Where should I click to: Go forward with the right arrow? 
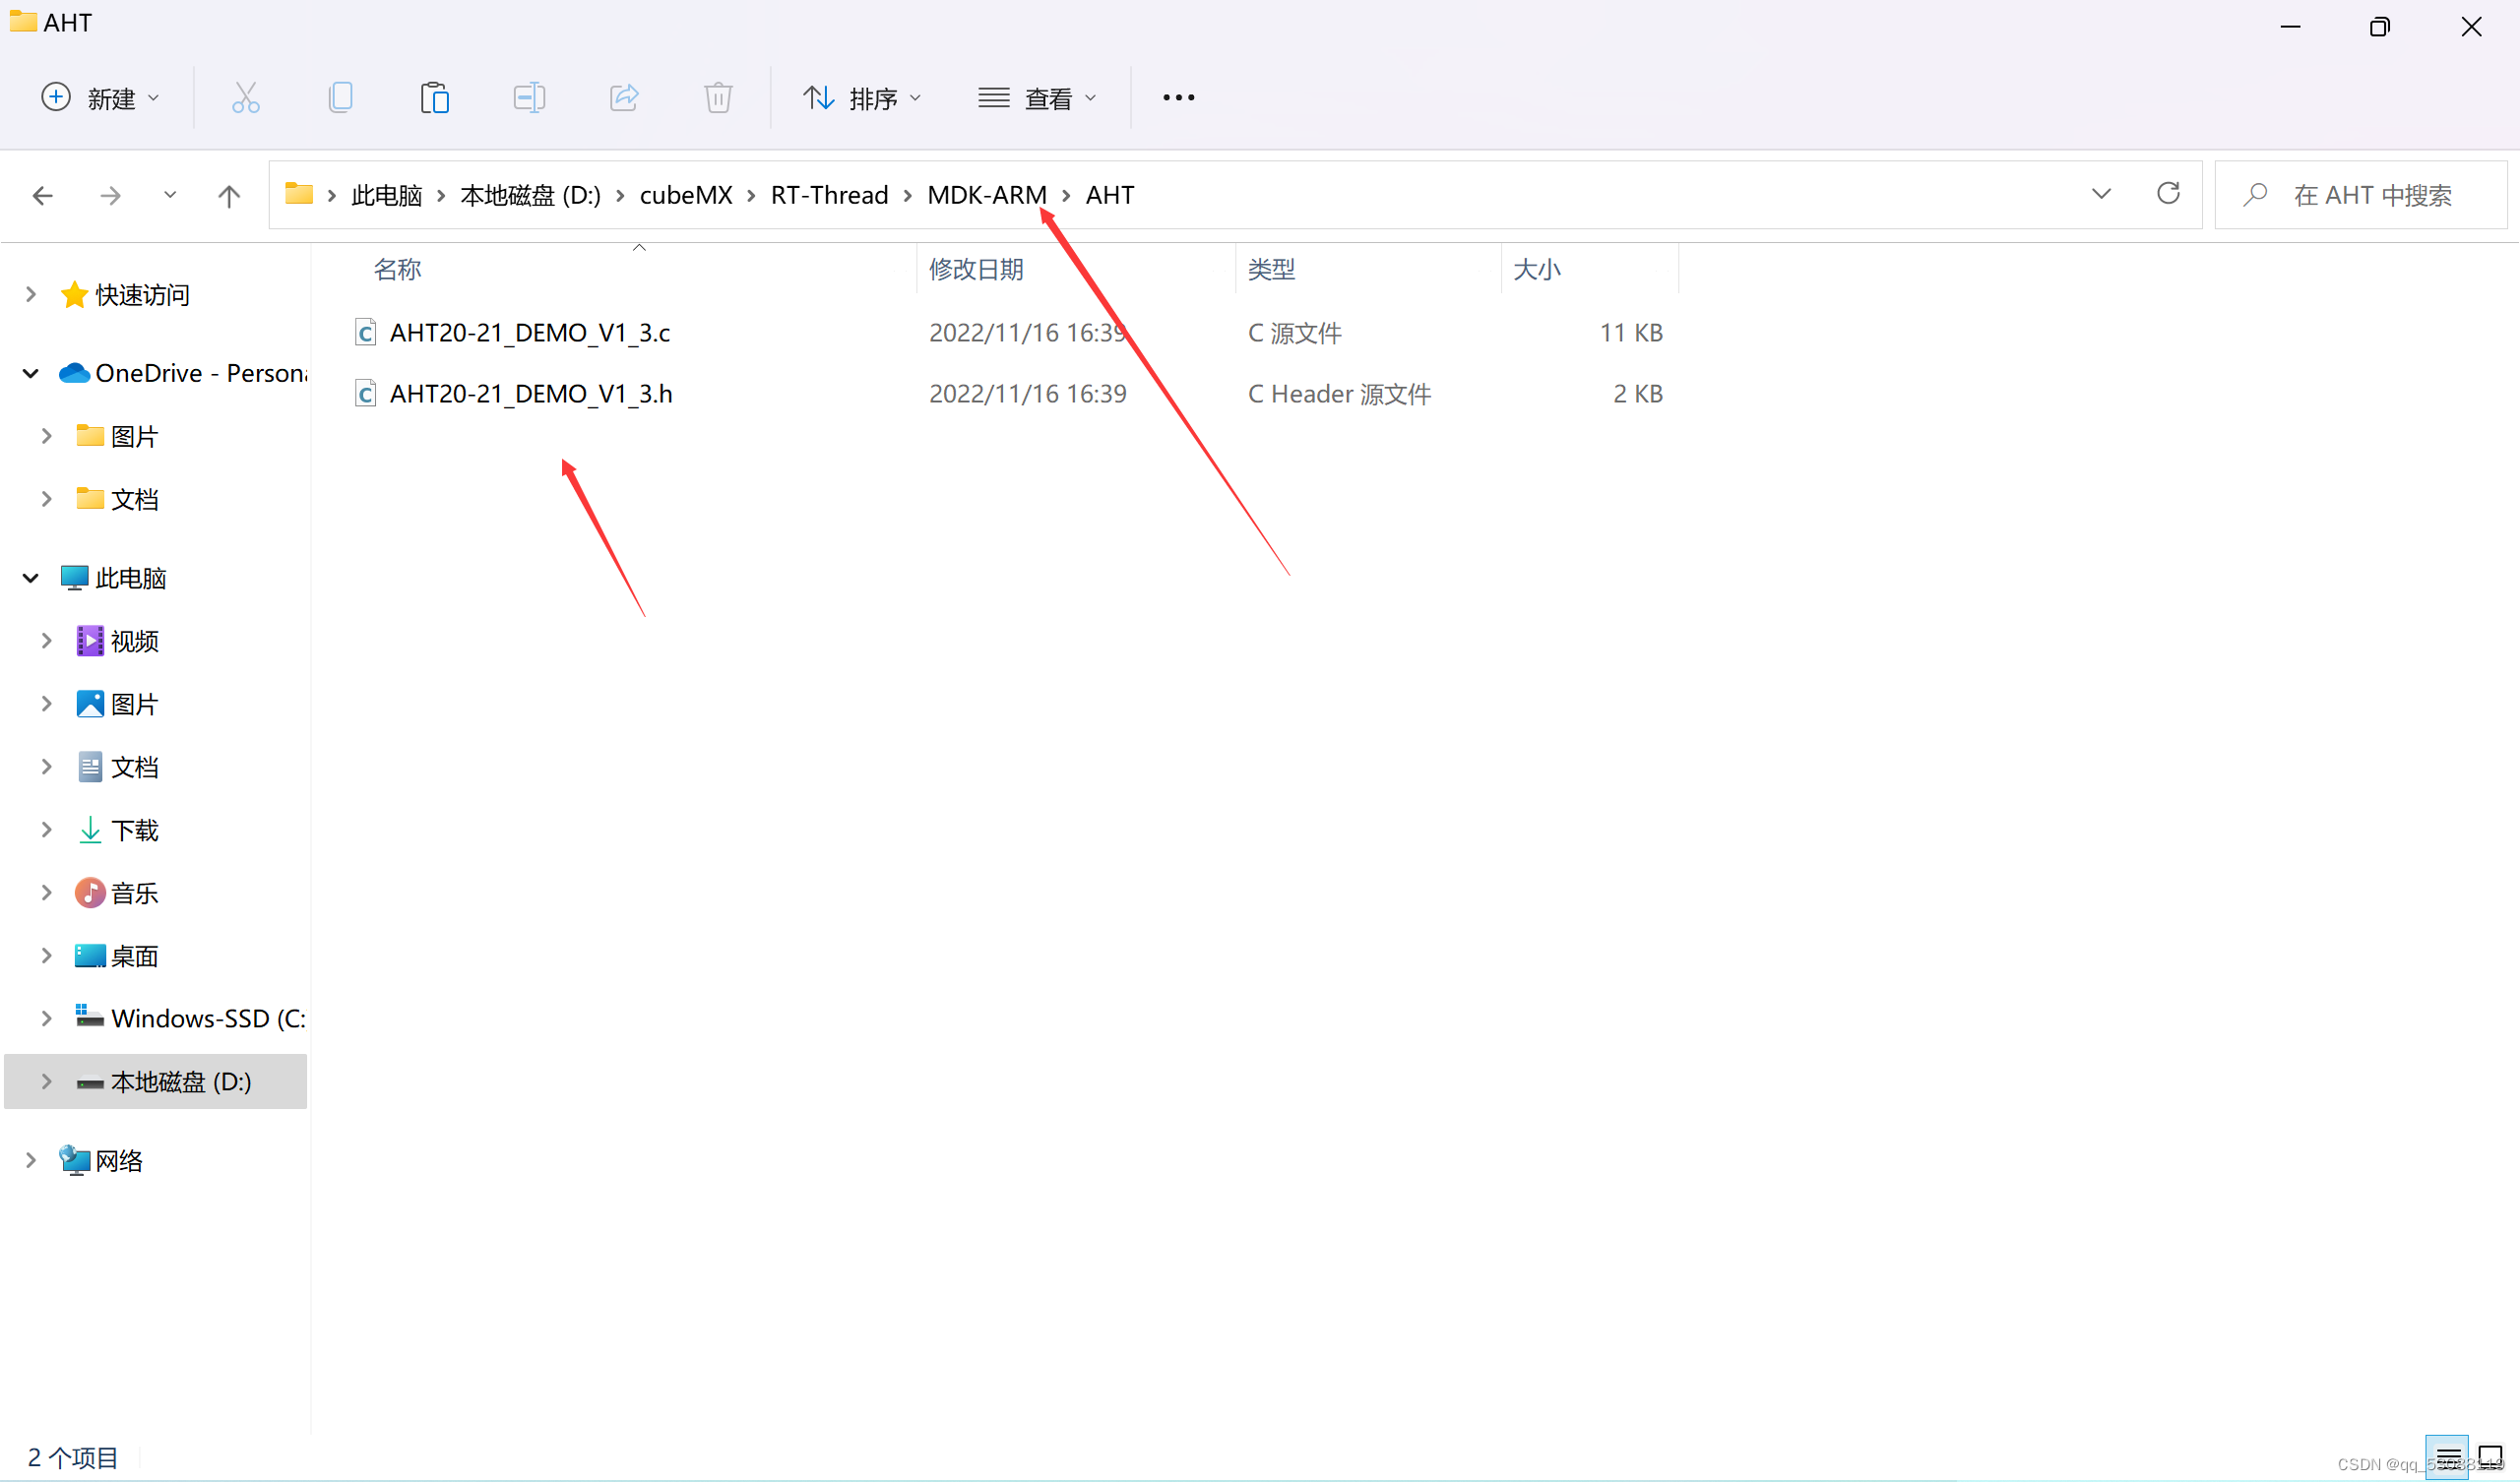(111, 196)
